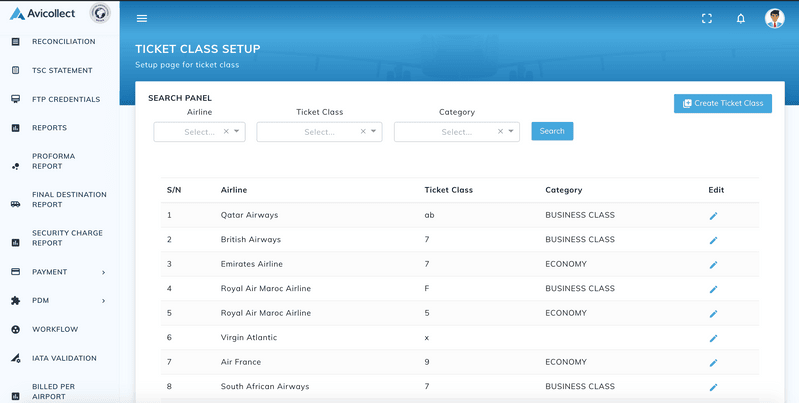This screenshot has width=800, height=403.
Task: Open the Ticket Class select dropdown
Action: coord(319,132)
